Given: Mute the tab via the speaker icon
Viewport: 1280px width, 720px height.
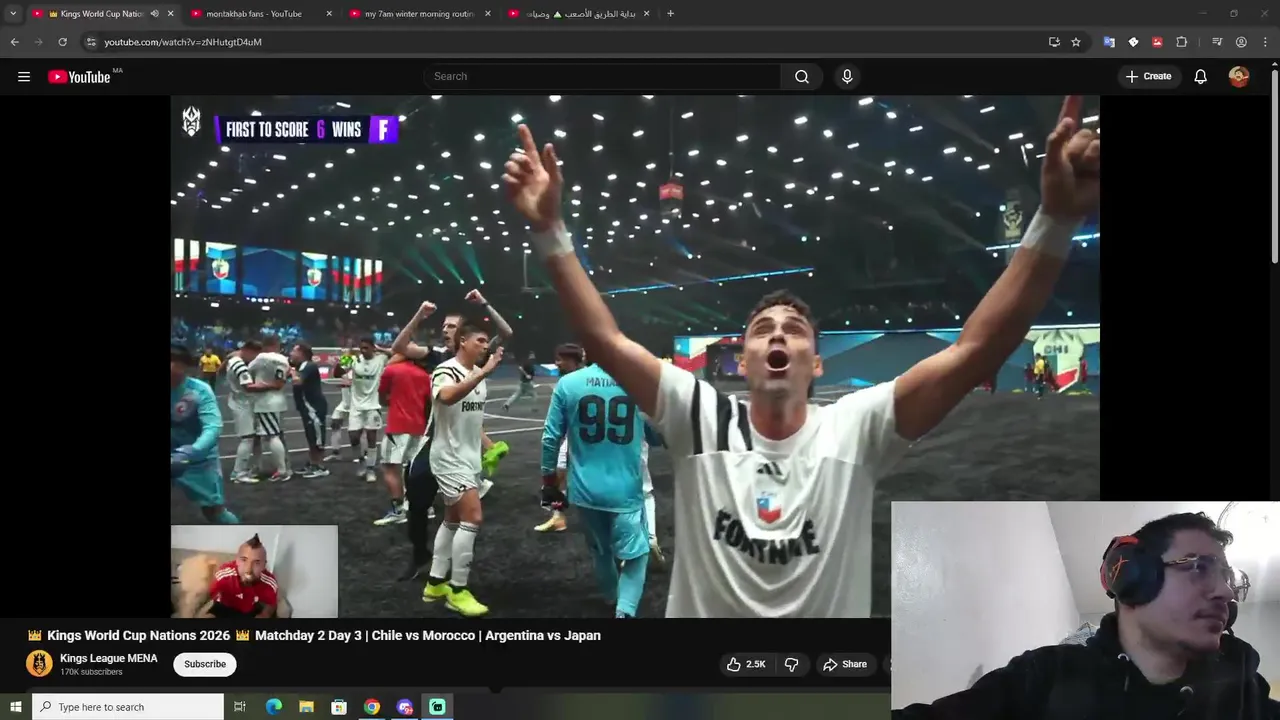Looking at the screenshot, I should click(x=154, y=14).
